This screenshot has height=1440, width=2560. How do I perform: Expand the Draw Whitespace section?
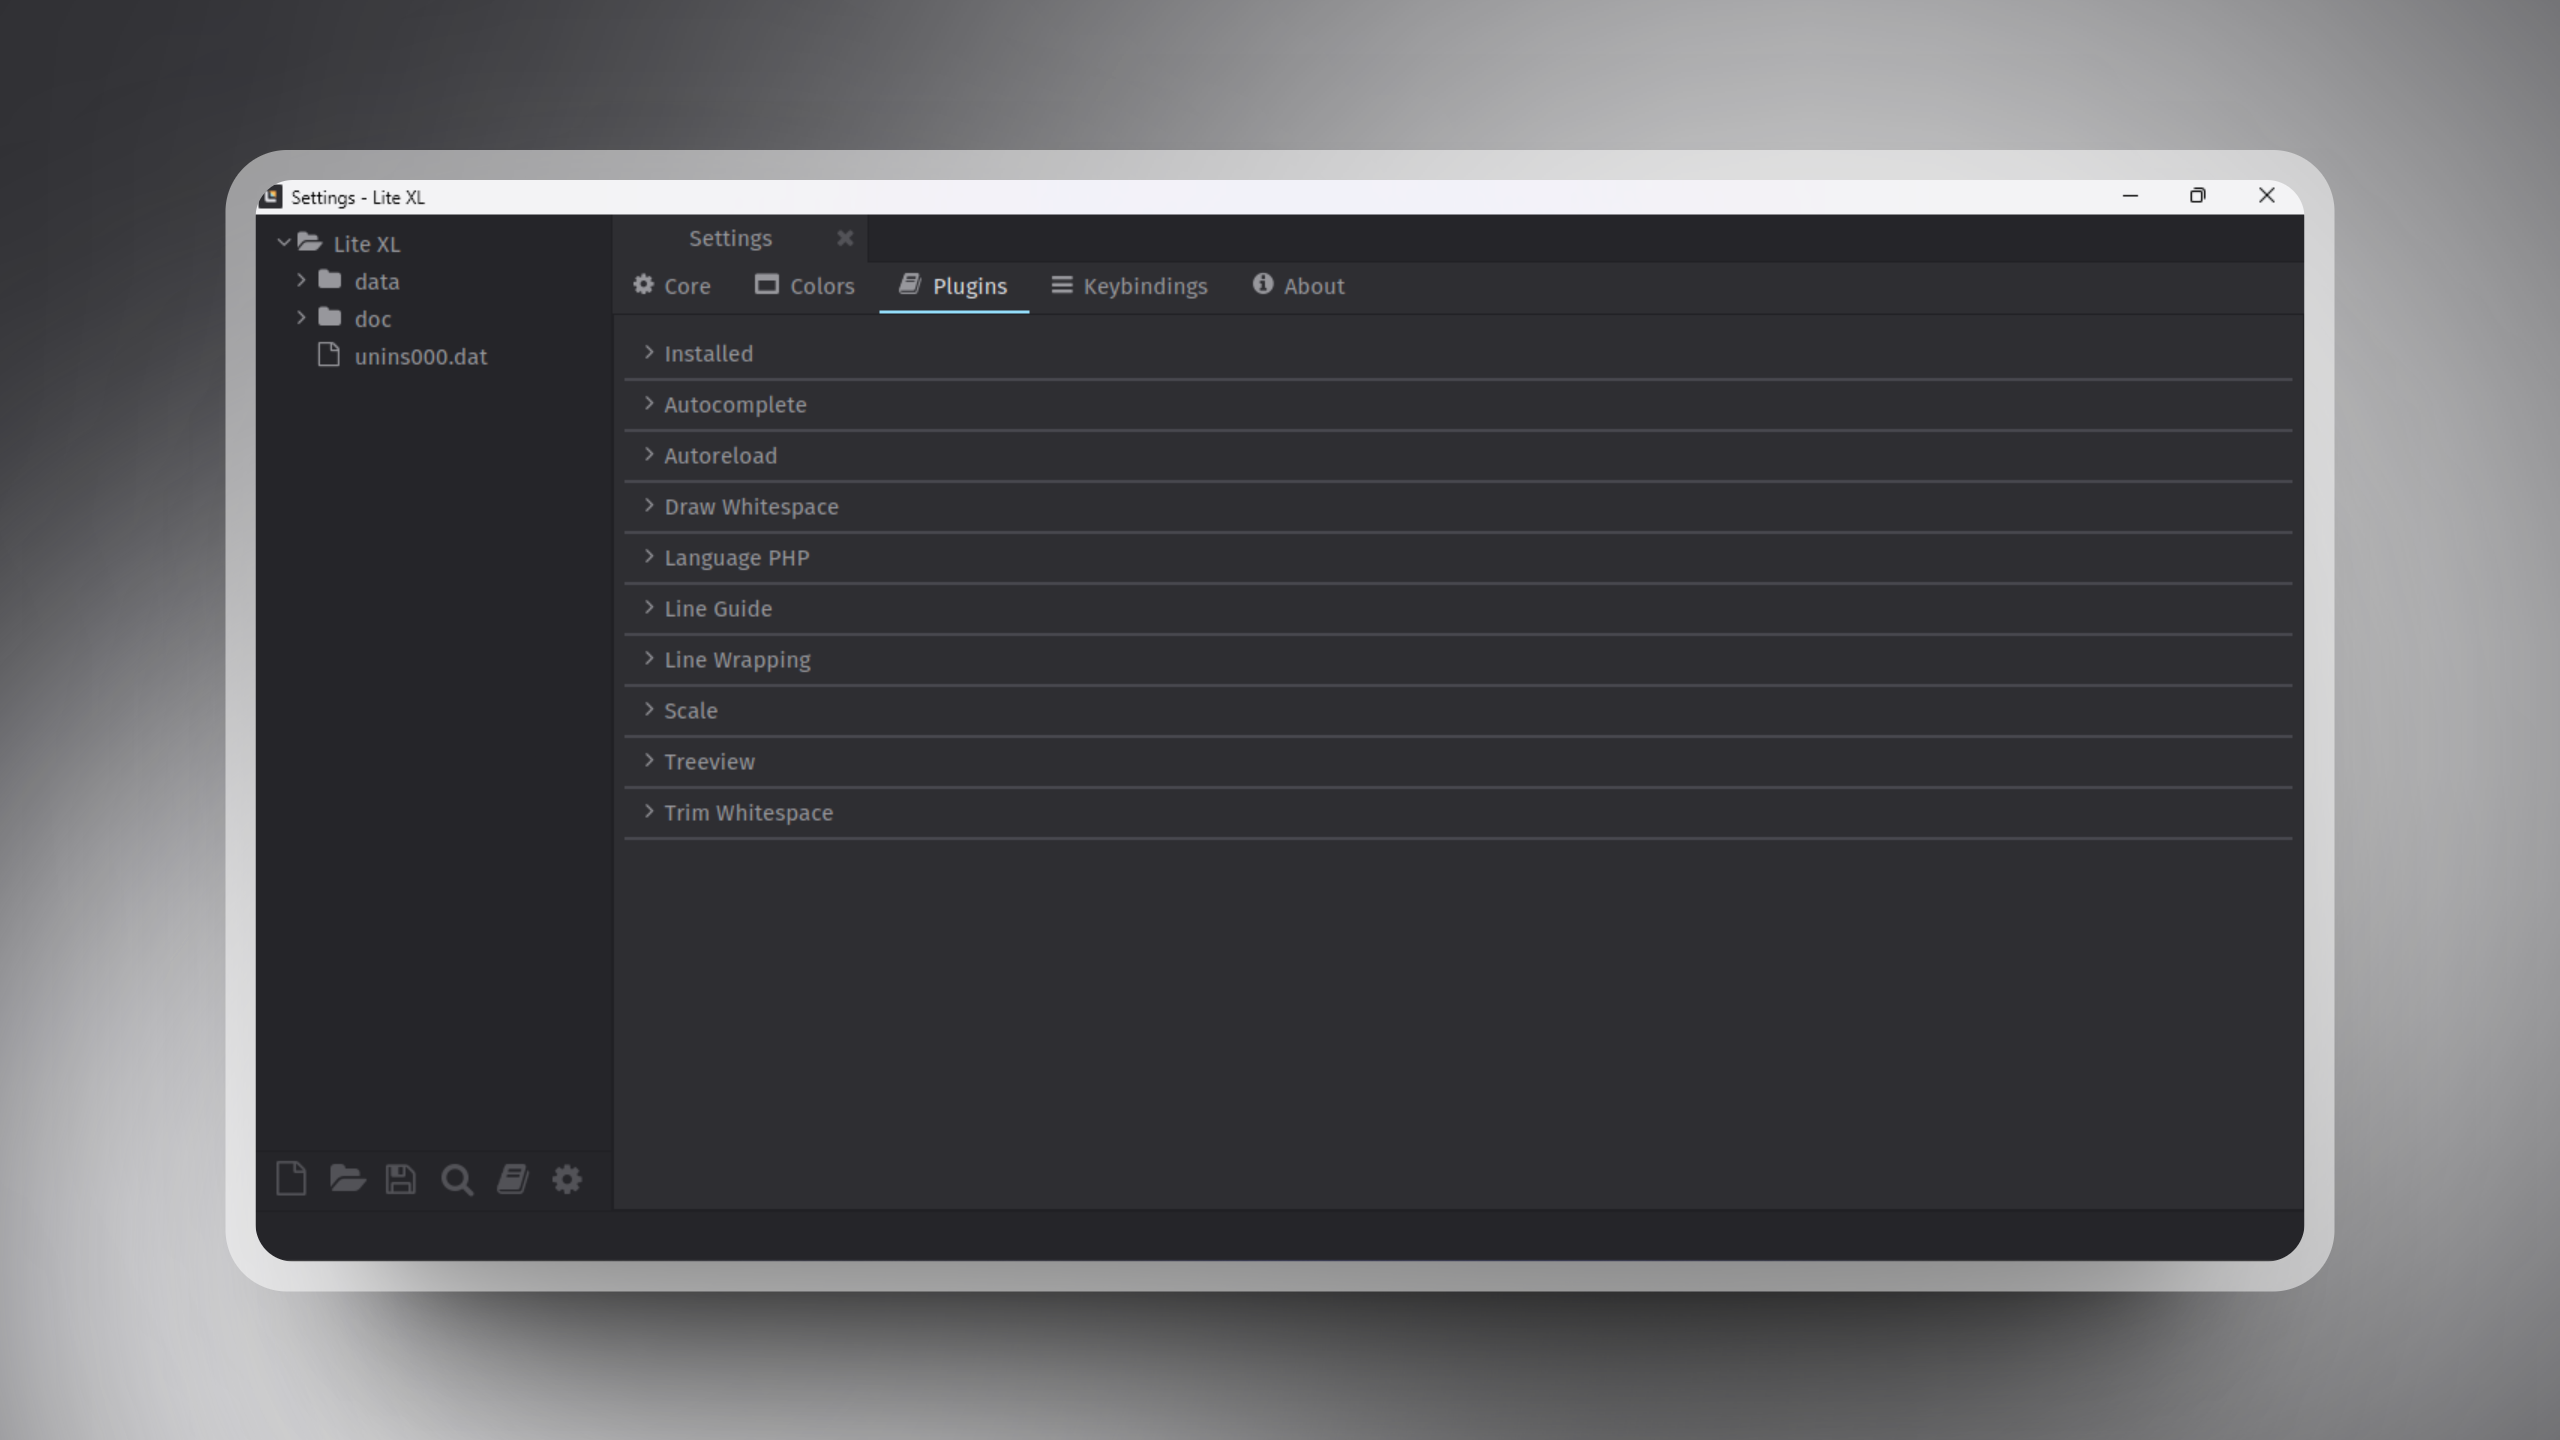[x=750, y=506]
